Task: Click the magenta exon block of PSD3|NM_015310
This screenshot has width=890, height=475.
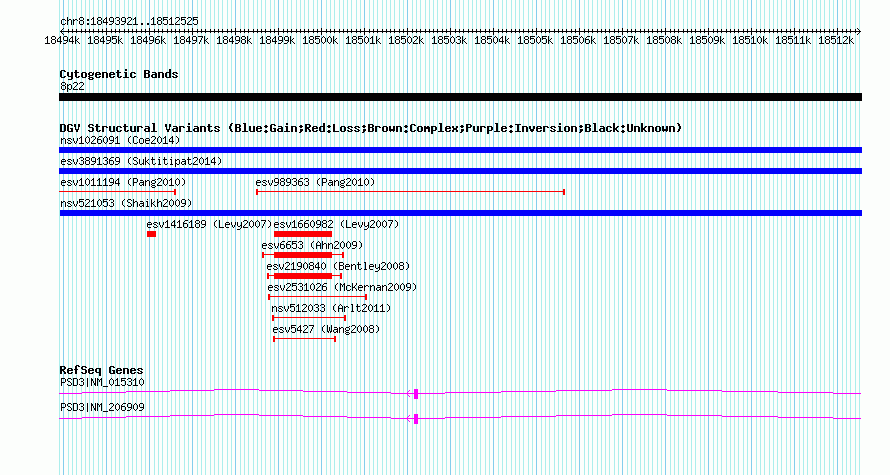Action: click(x=416, y=394)
